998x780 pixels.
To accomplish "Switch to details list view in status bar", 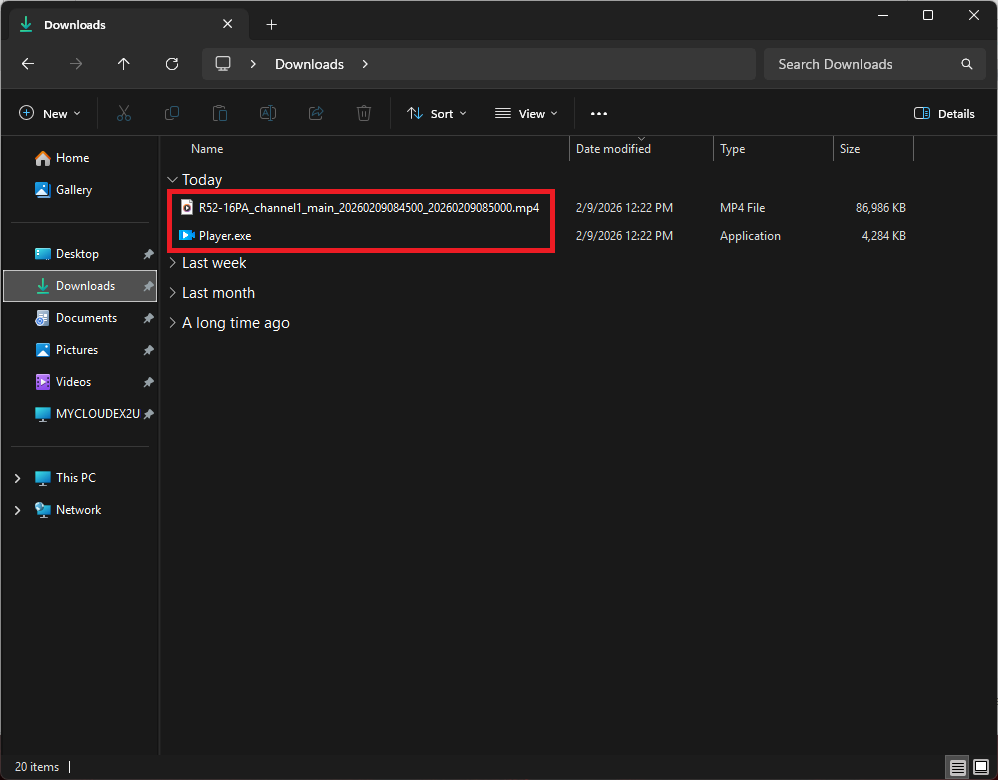I will tap(958, 767).
